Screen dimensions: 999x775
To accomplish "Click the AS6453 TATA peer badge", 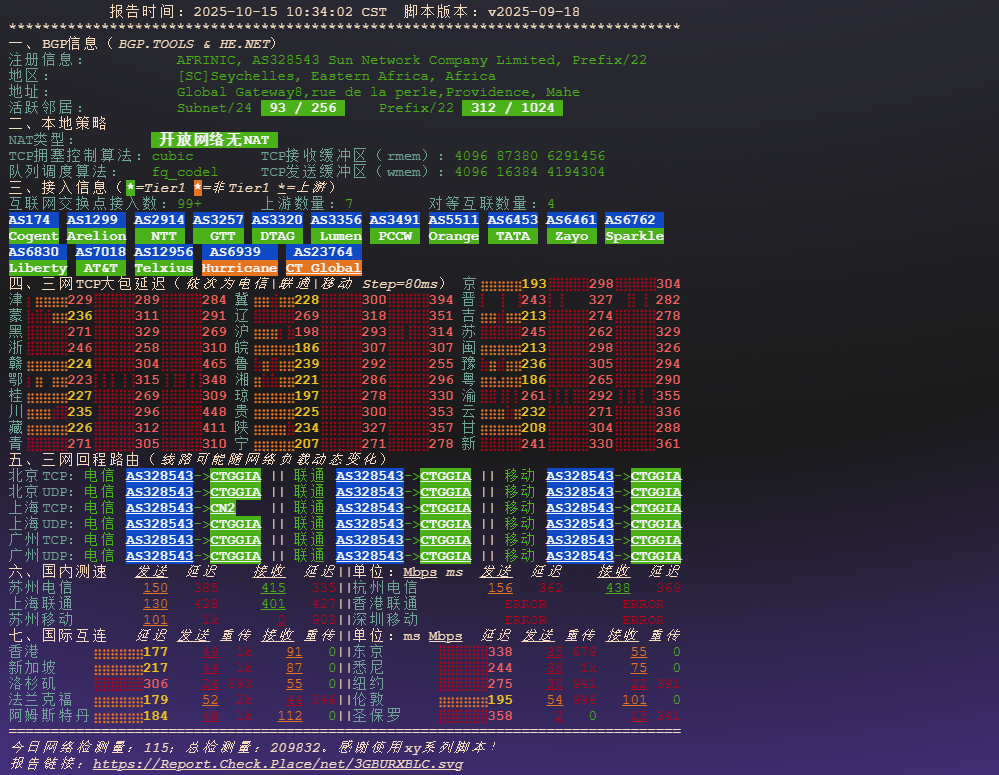I will click(512, 228).
